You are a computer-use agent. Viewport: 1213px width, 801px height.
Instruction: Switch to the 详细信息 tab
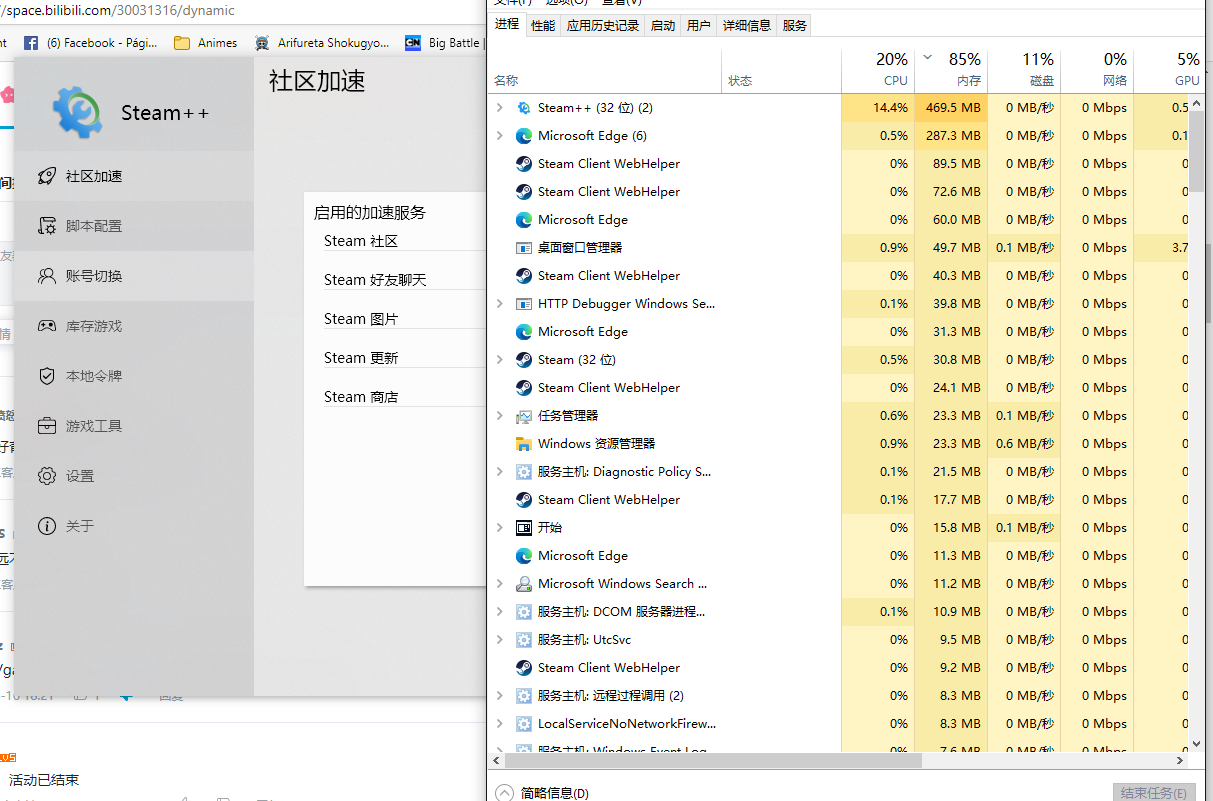tap(746, 25)
